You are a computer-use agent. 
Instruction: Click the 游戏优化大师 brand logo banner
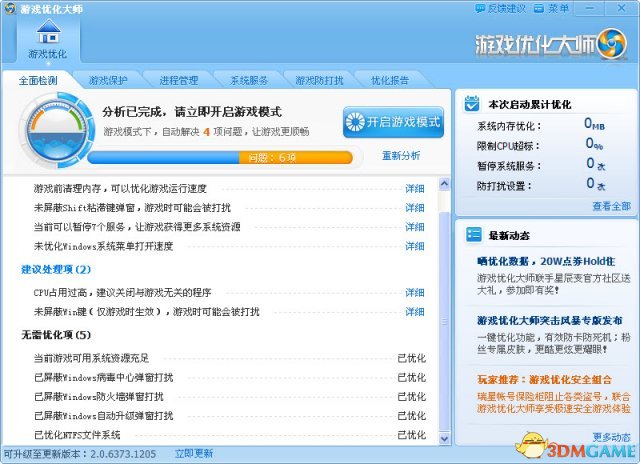(x=551, y=44)
